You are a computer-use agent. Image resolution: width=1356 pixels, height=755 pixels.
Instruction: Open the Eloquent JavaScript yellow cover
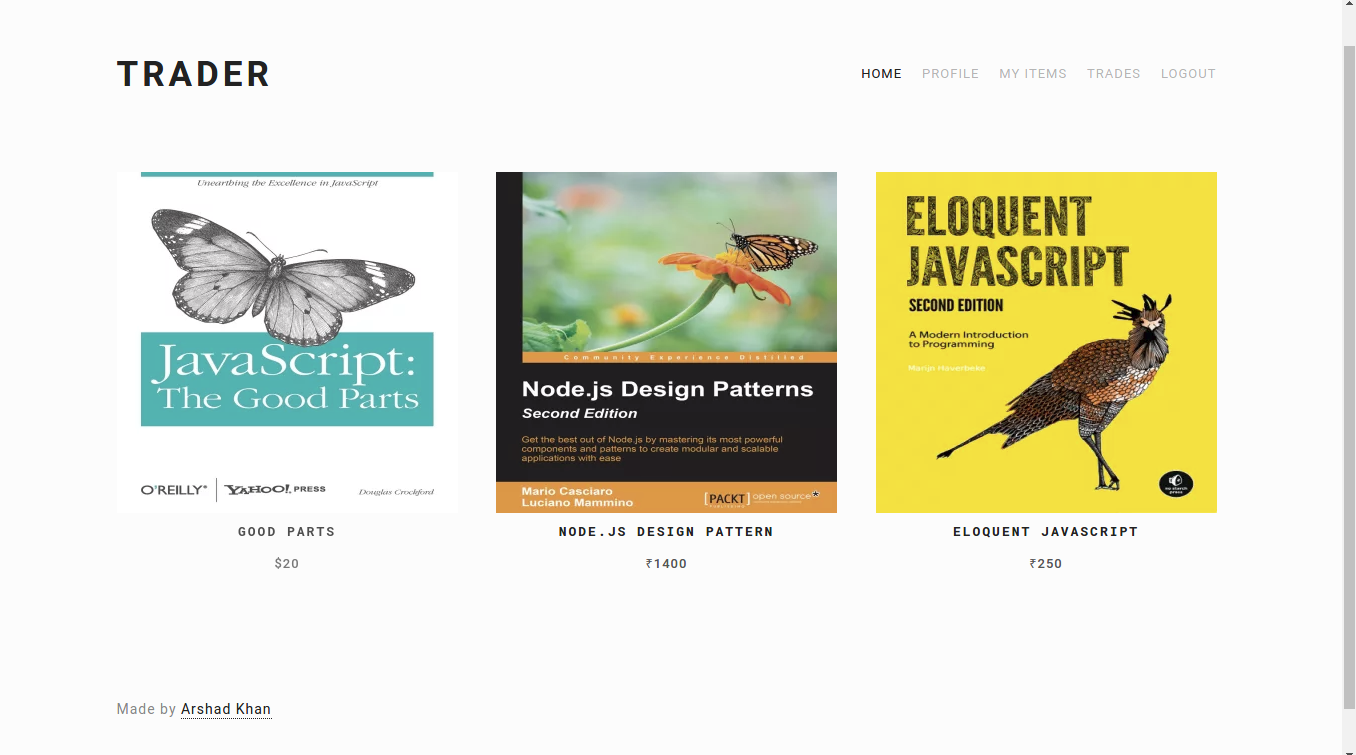click(1046, 342)
